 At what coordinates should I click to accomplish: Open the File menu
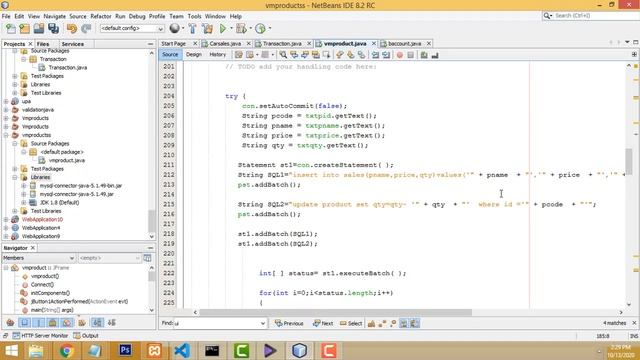6,16
